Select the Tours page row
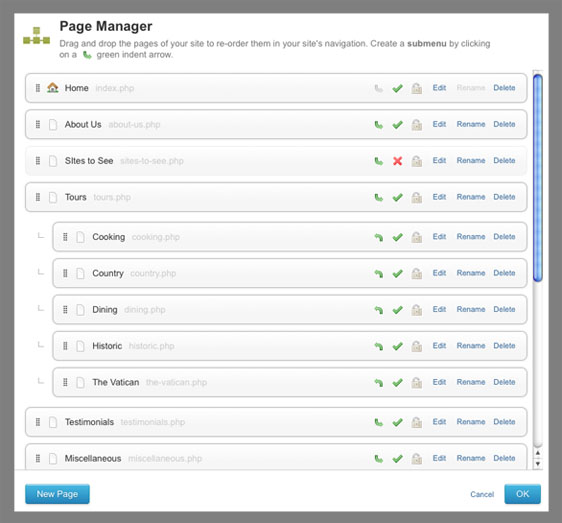 coord(276,197)
